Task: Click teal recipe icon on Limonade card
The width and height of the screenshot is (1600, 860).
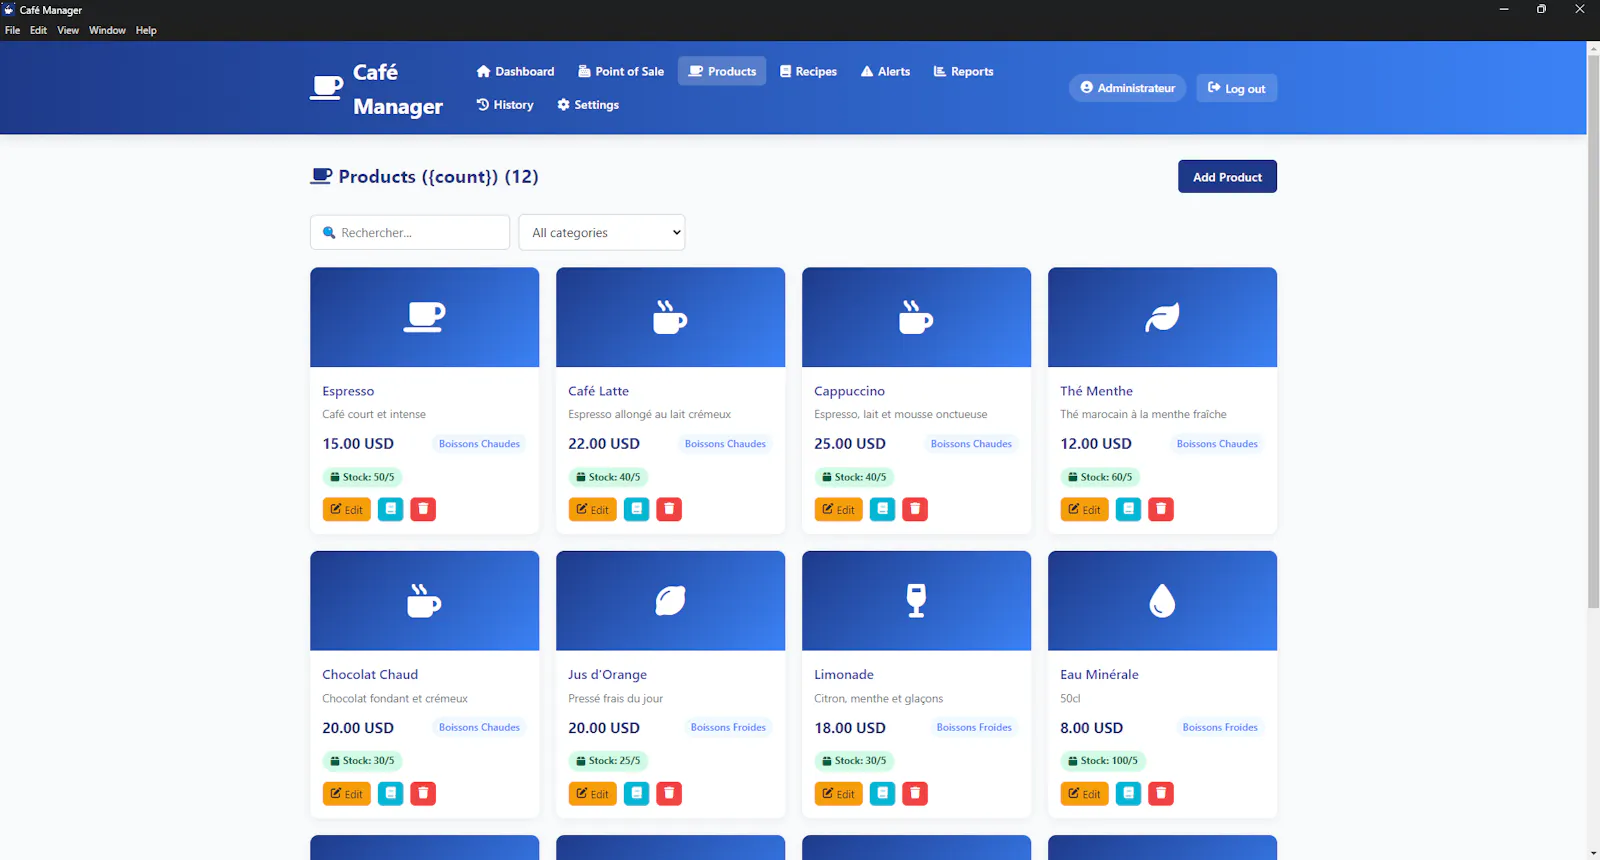Action: 883,793
